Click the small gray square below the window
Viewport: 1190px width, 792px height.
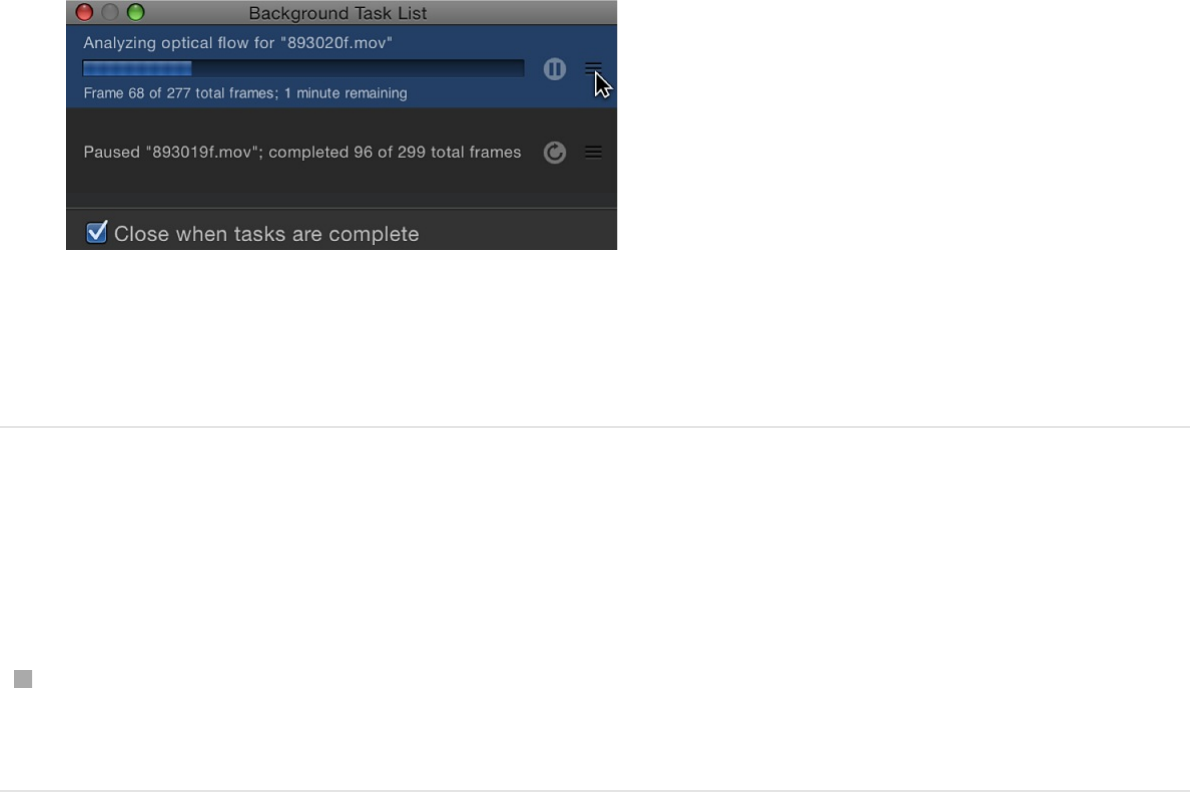tap(23, 679)
